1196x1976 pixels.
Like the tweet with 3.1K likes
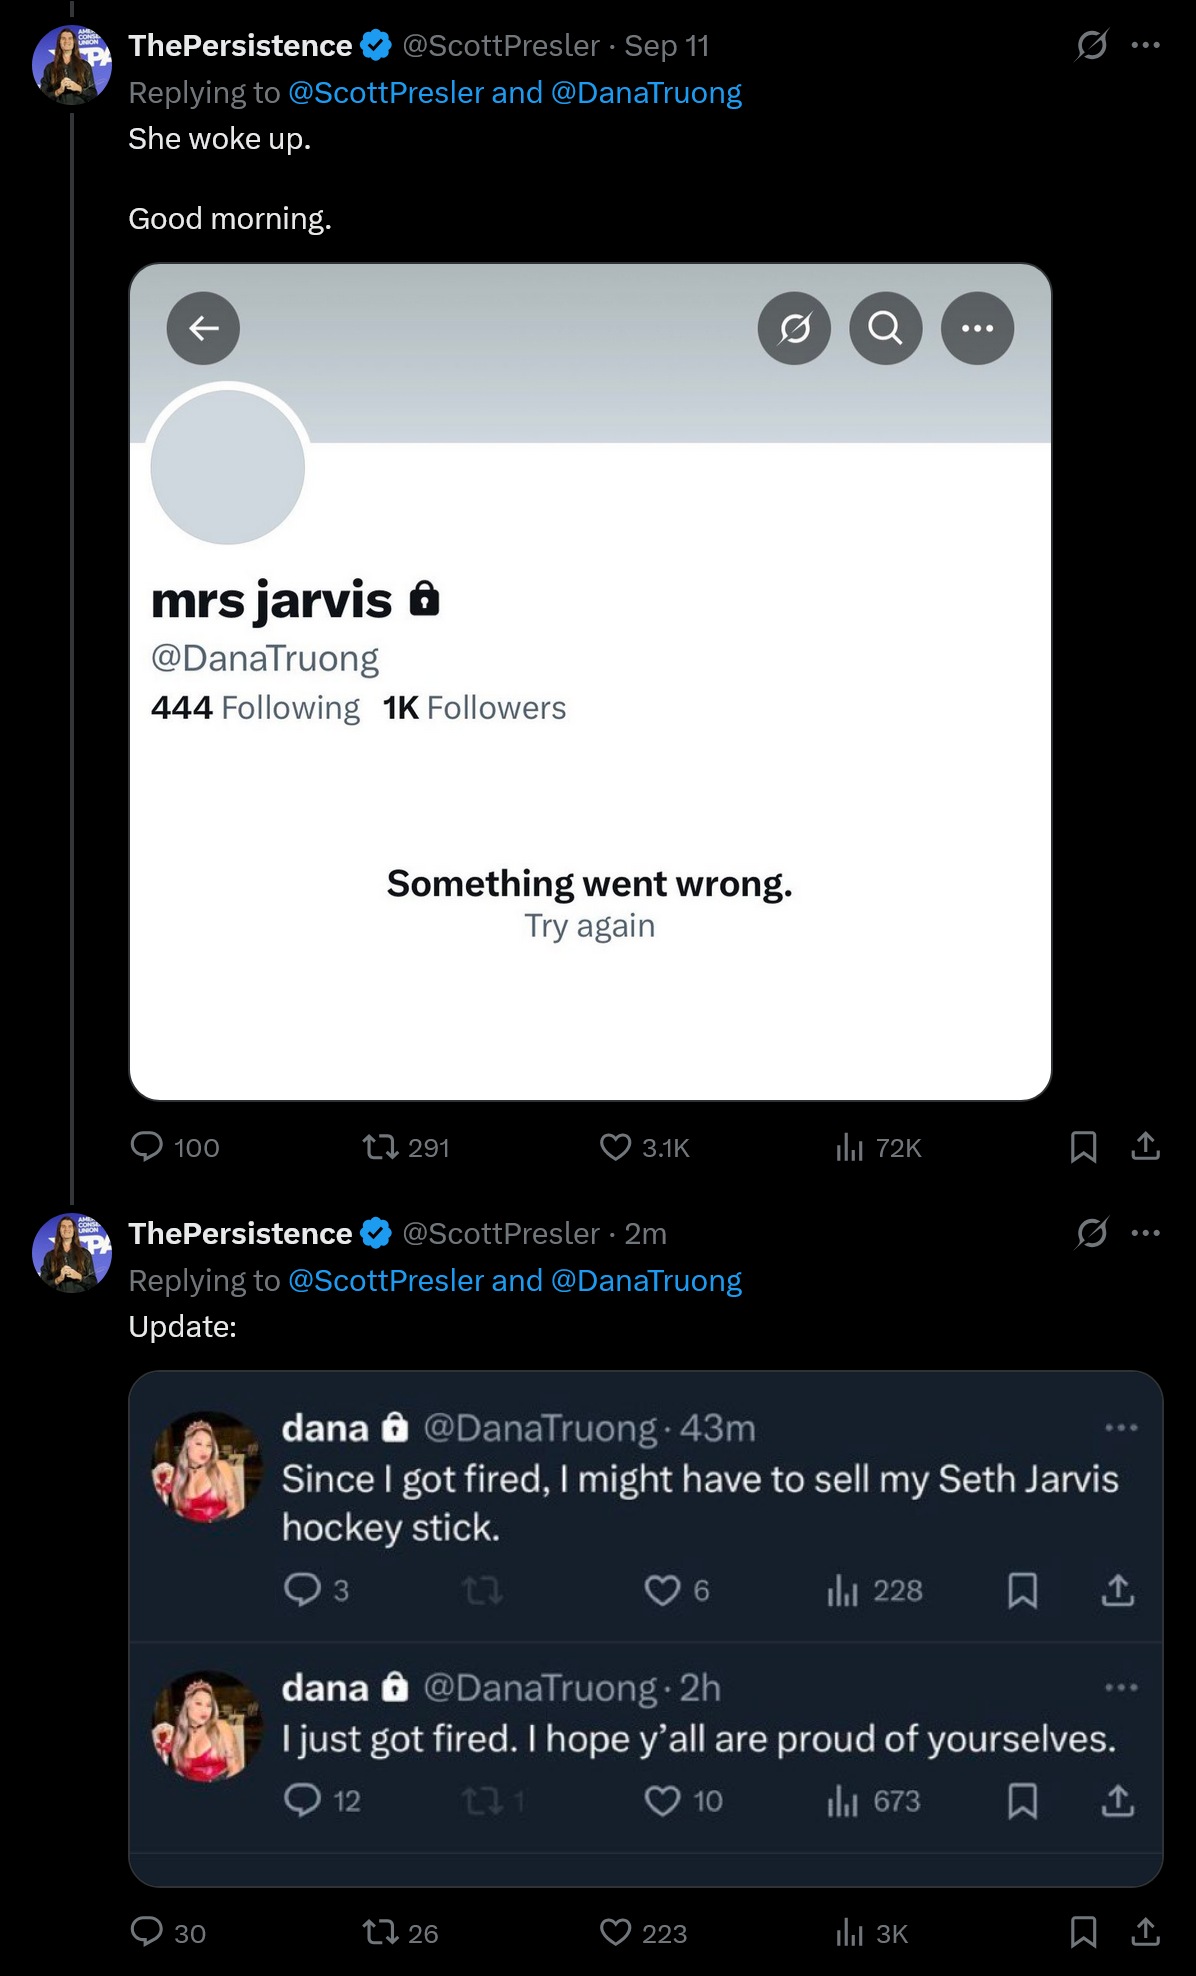point(615,1146)
